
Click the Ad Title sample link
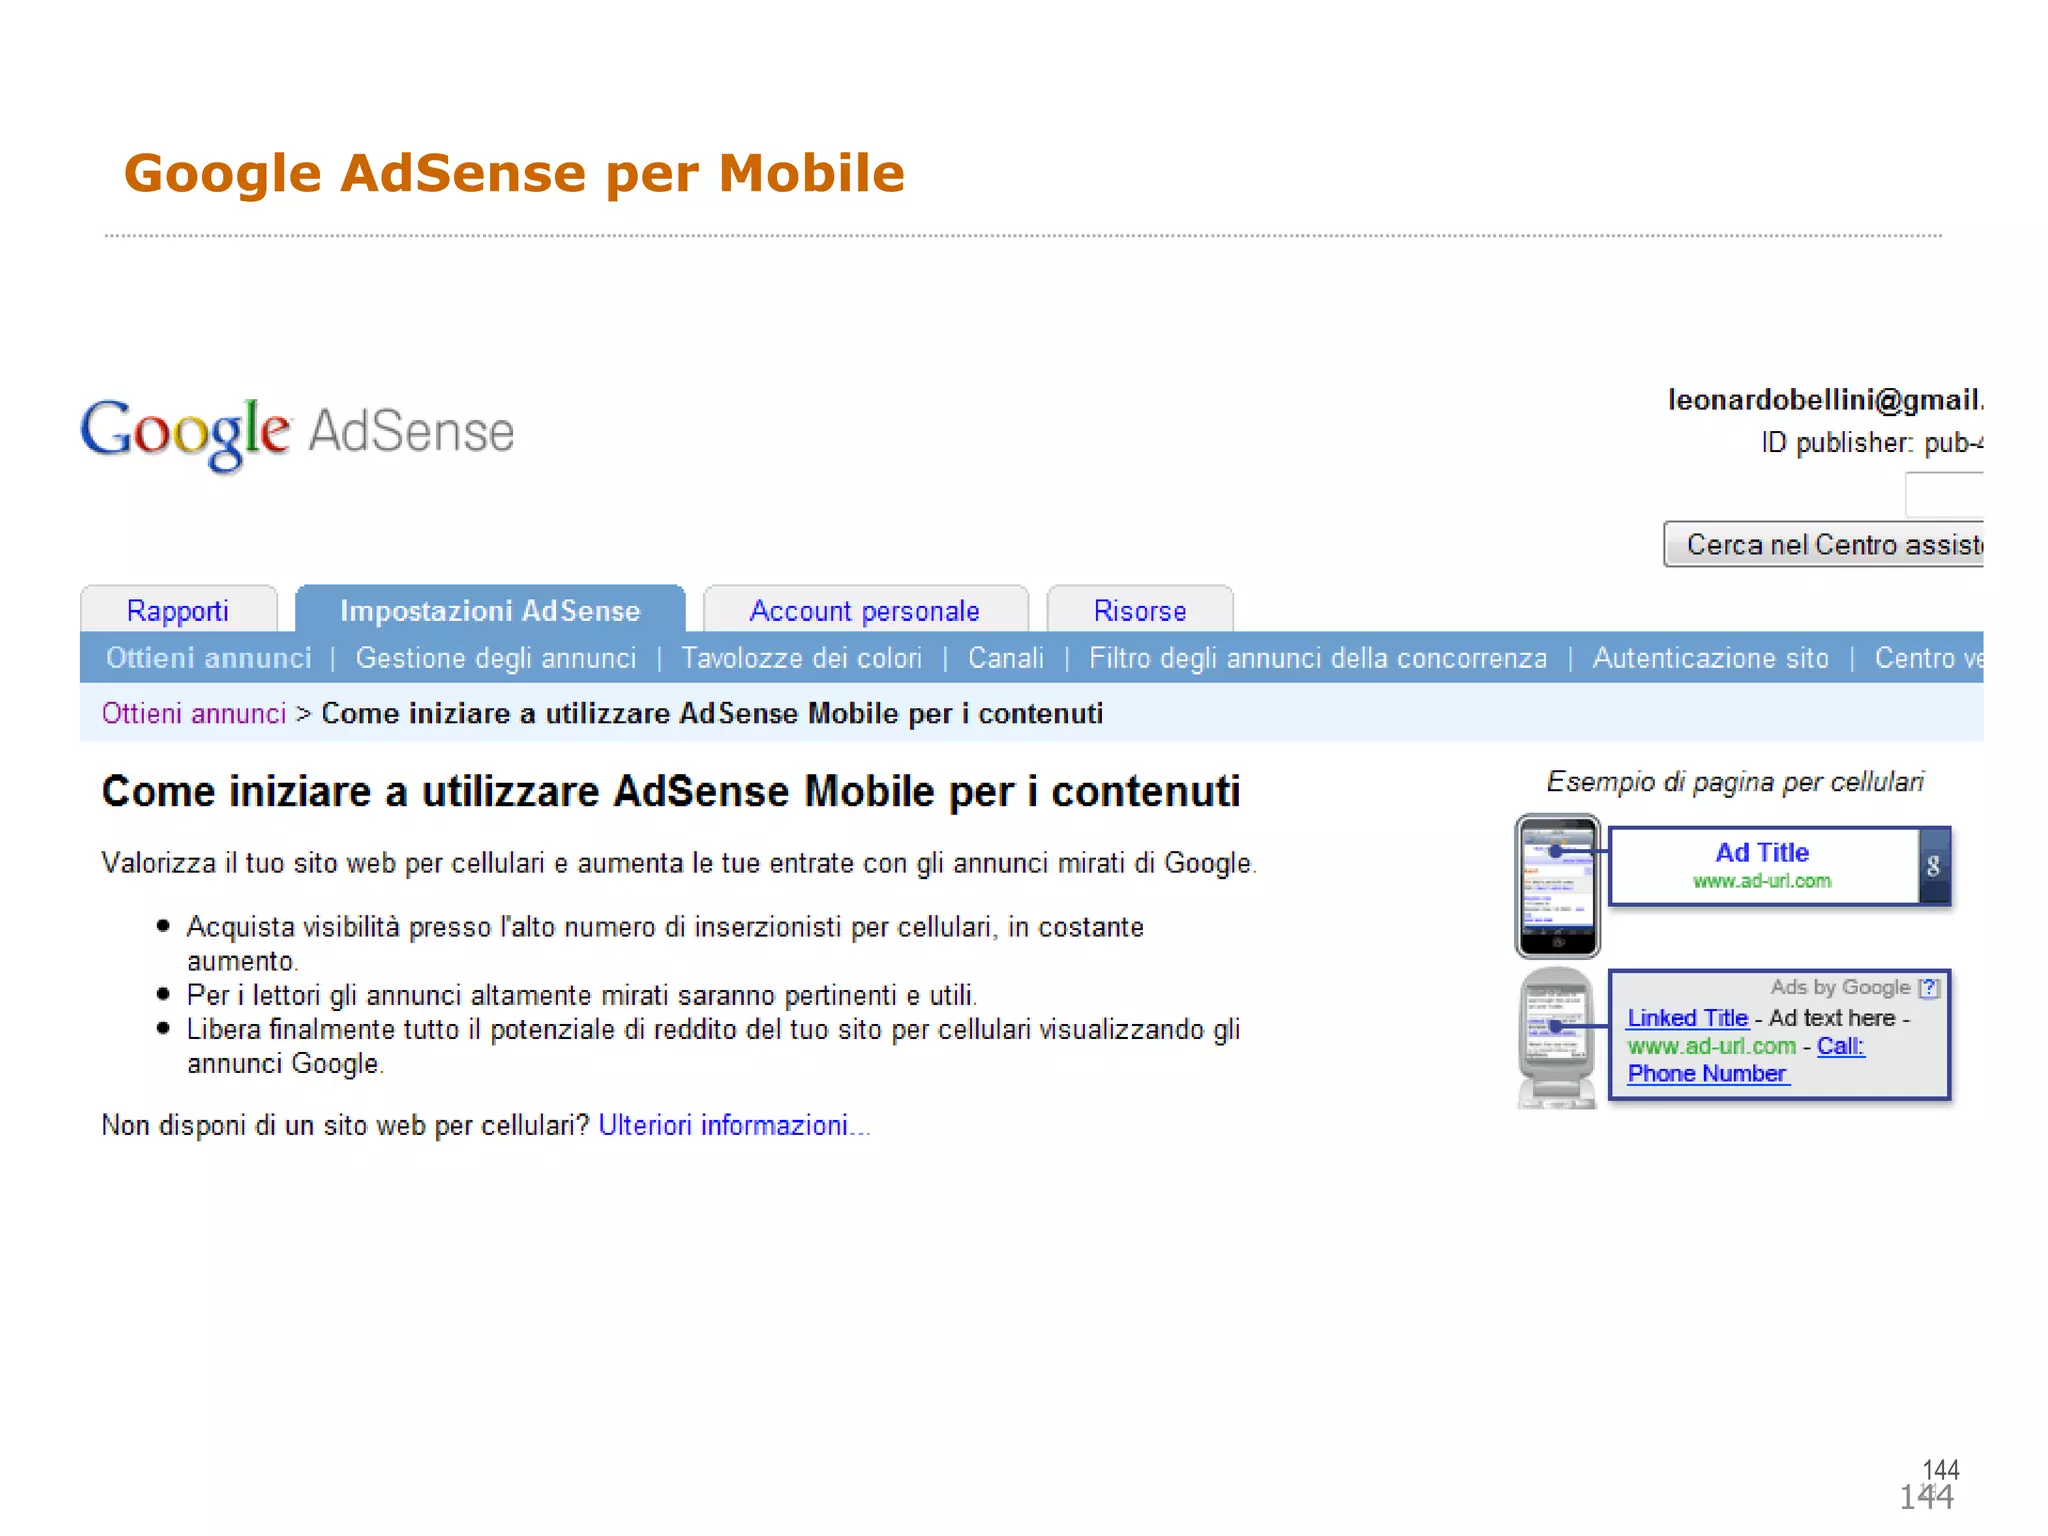(x=1762, y=852)
